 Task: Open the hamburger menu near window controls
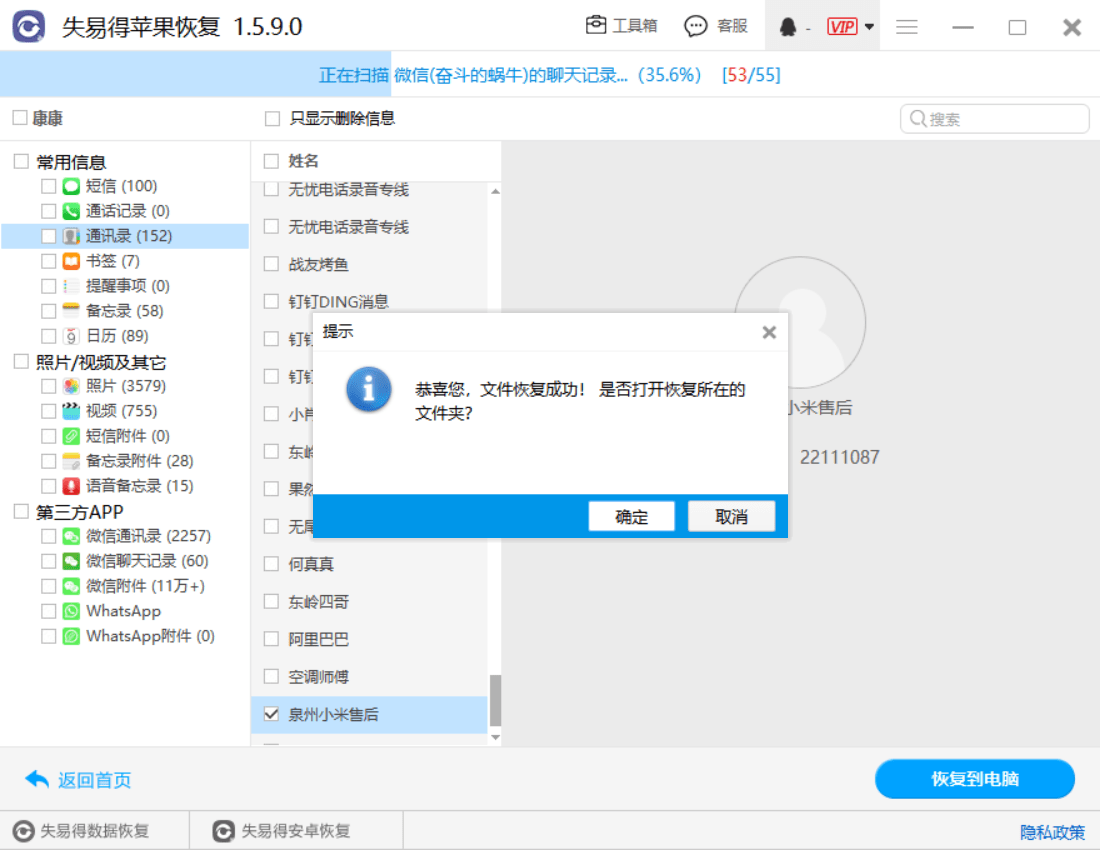coord(907,26)
